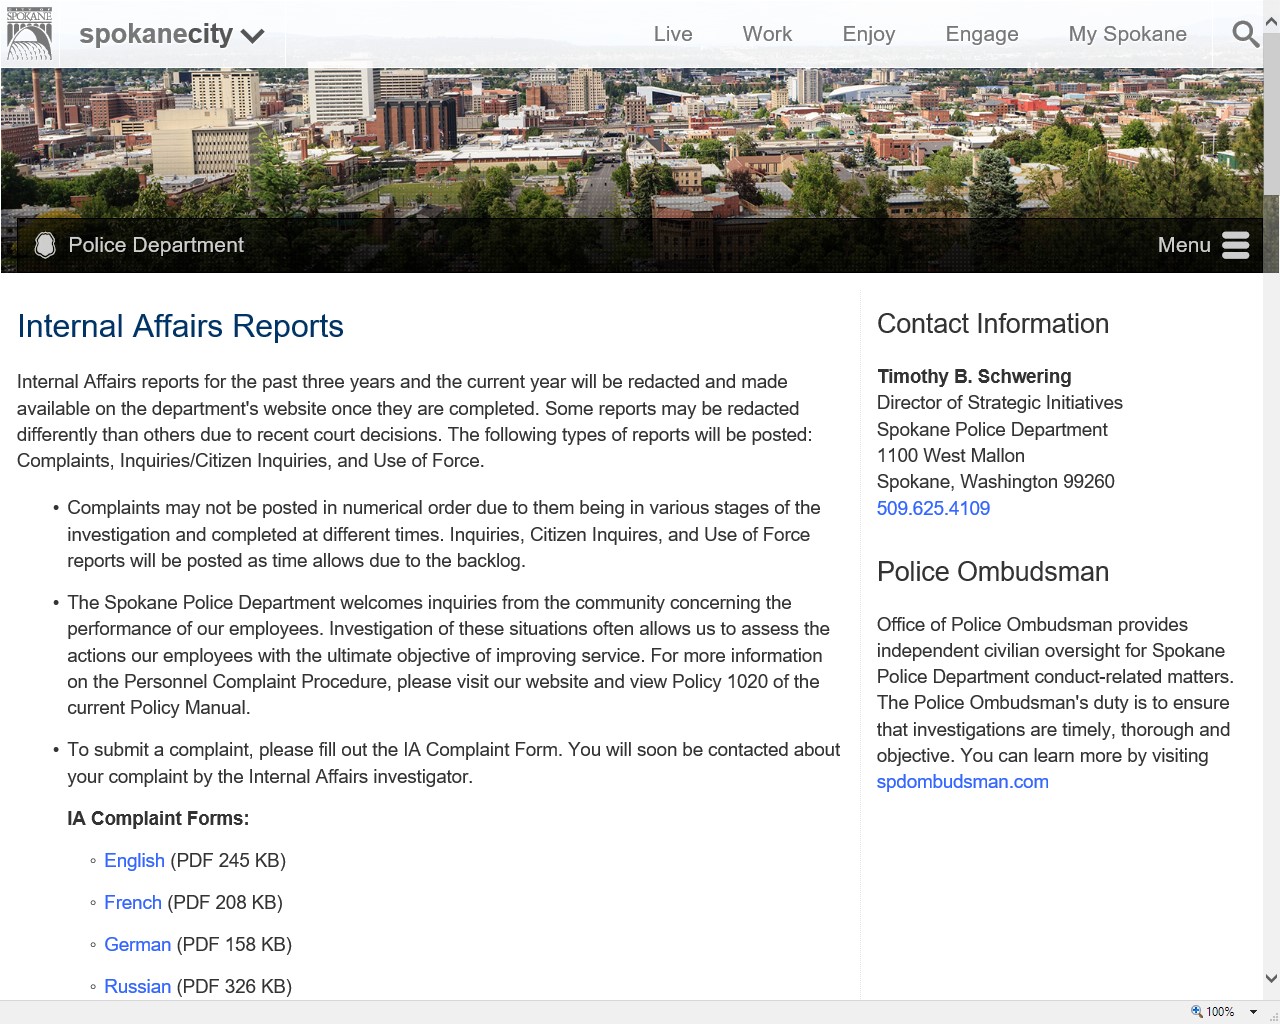Screen dimensions: 1280x1024
Task: Visit the spdombudsman.com link
Action: tap(962, 782)
